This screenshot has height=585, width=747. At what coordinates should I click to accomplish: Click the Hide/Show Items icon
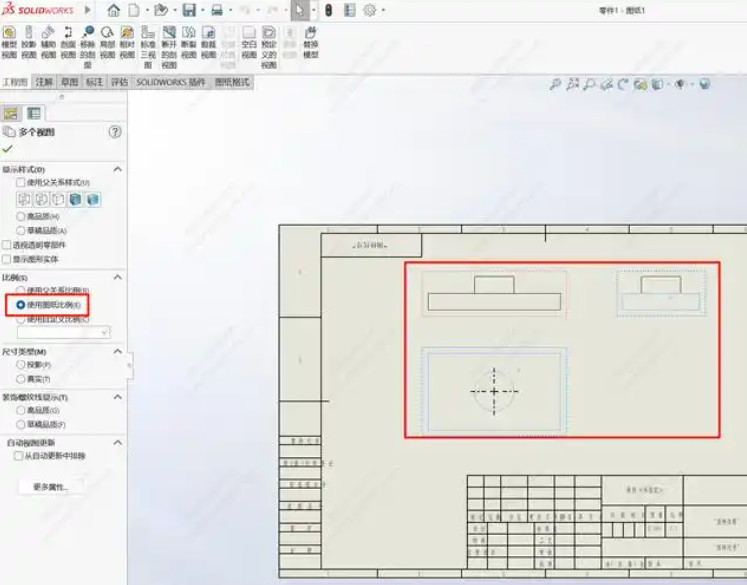pos(680,85)
